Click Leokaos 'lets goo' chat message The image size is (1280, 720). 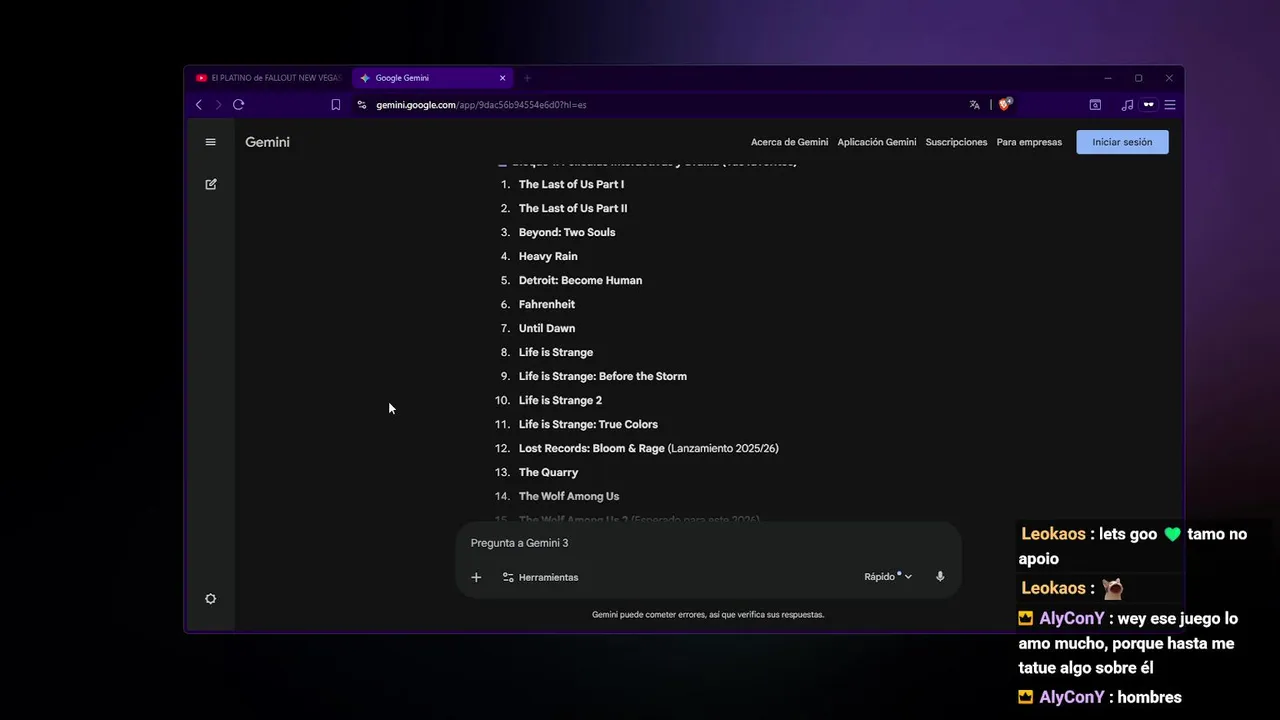1133,546
